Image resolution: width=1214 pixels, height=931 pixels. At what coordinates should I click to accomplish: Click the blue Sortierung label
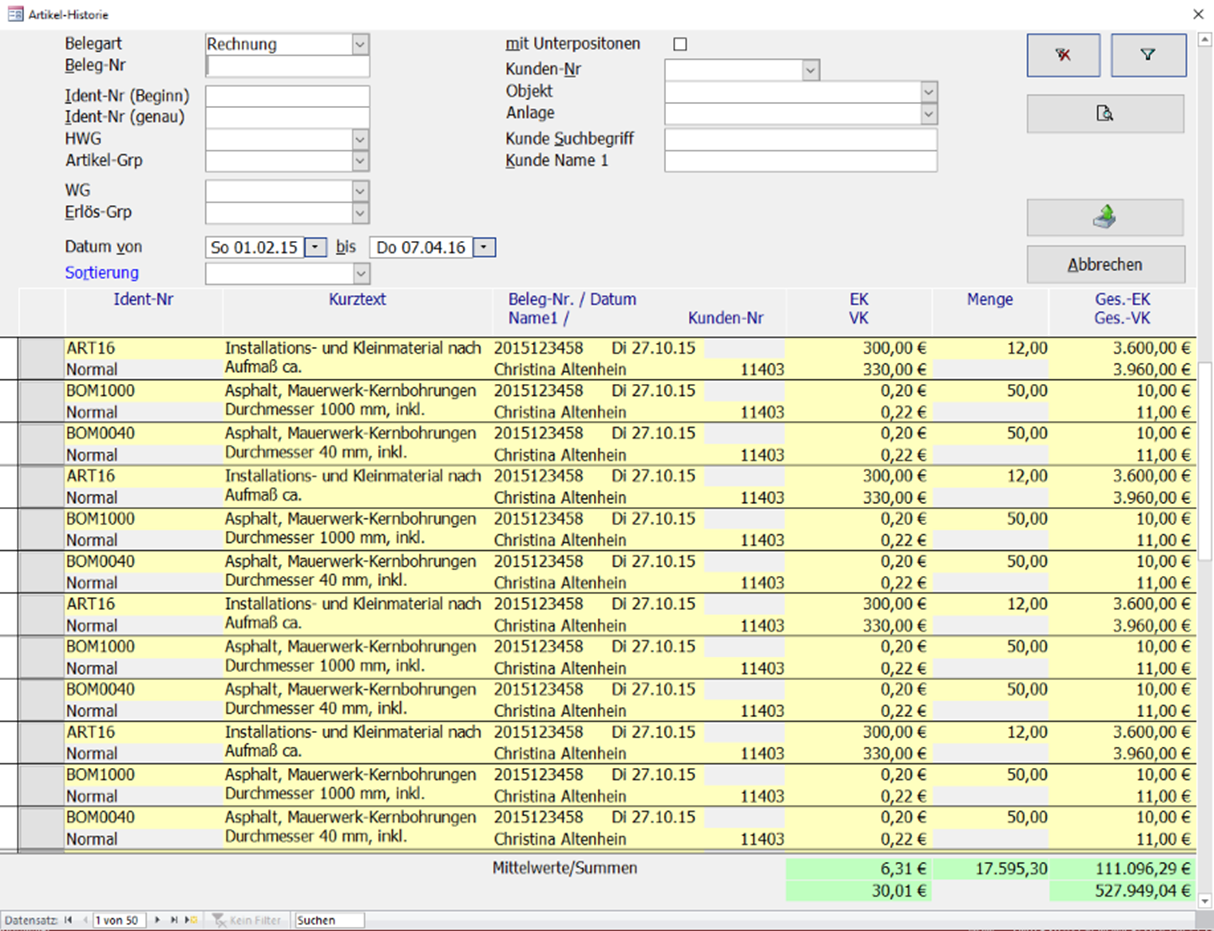(x=102, y=273)
